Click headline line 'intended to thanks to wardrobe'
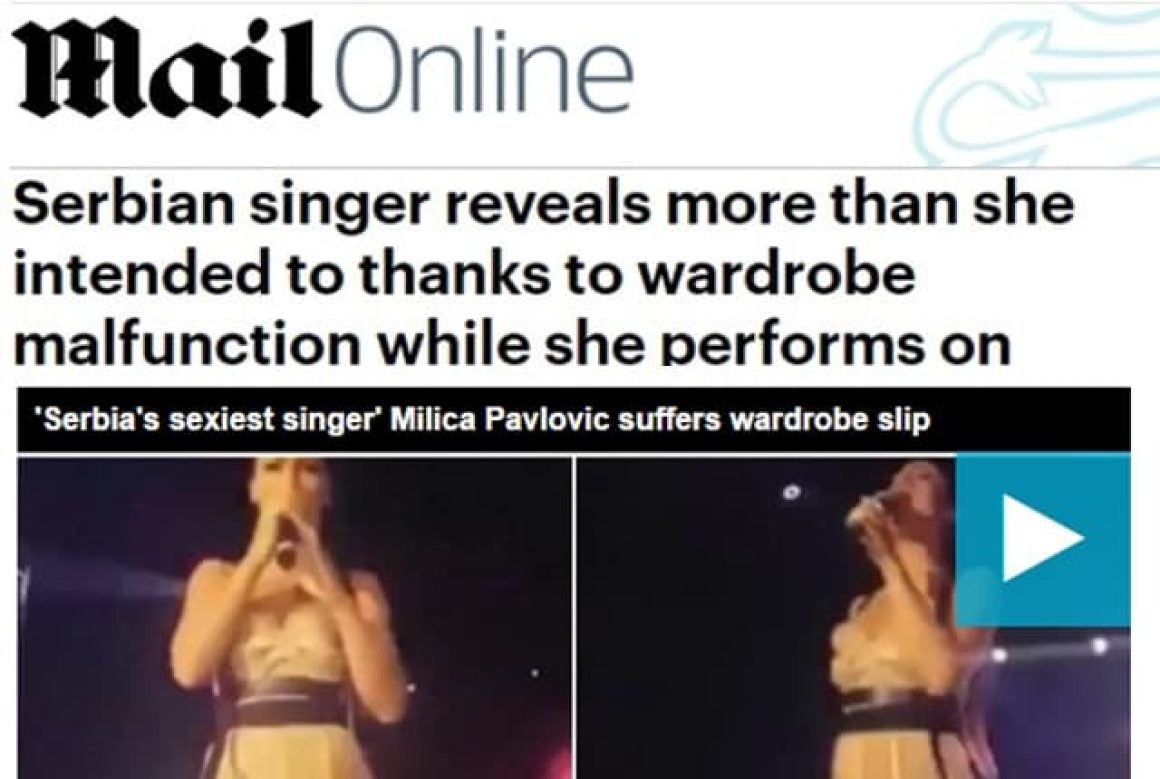The image size is (1160, 779). coord(464,274)
